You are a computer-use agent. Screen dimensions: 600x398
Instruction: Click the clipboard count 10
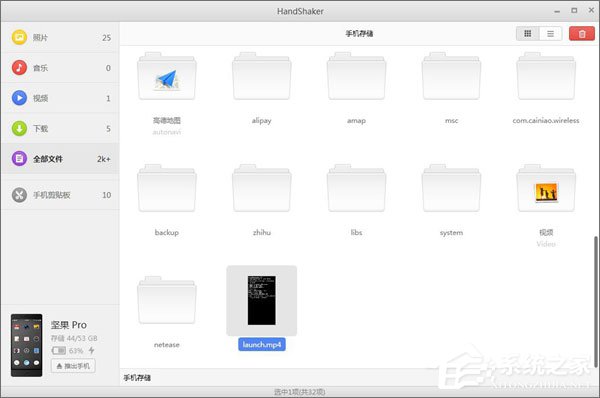pos(106,195)
